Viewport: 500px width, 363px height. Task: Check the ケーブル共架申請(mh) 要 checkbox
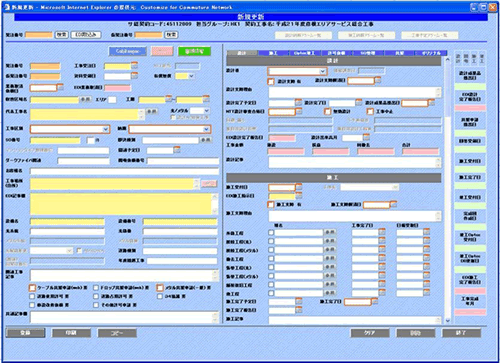[32, 287]
